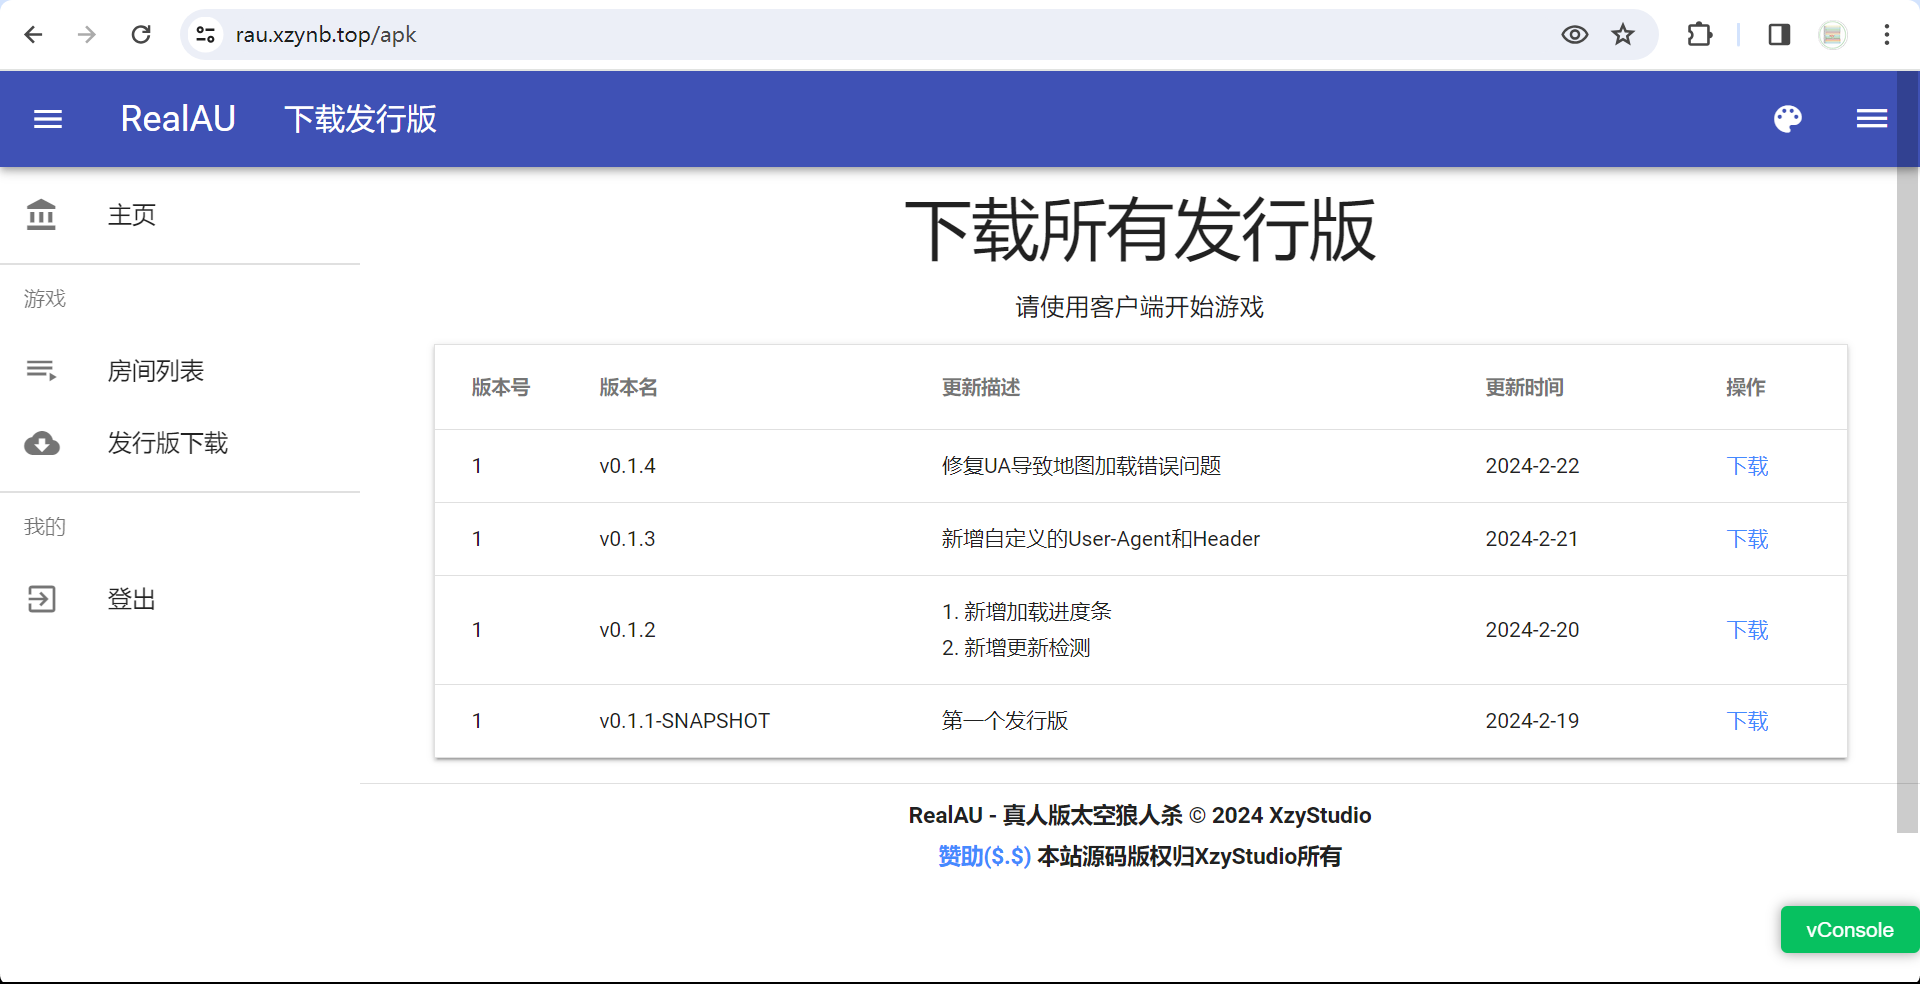1920x984 pixels.
Task: Click description 修复UA导致地图加载错误问题
Action: [1081, 466]
